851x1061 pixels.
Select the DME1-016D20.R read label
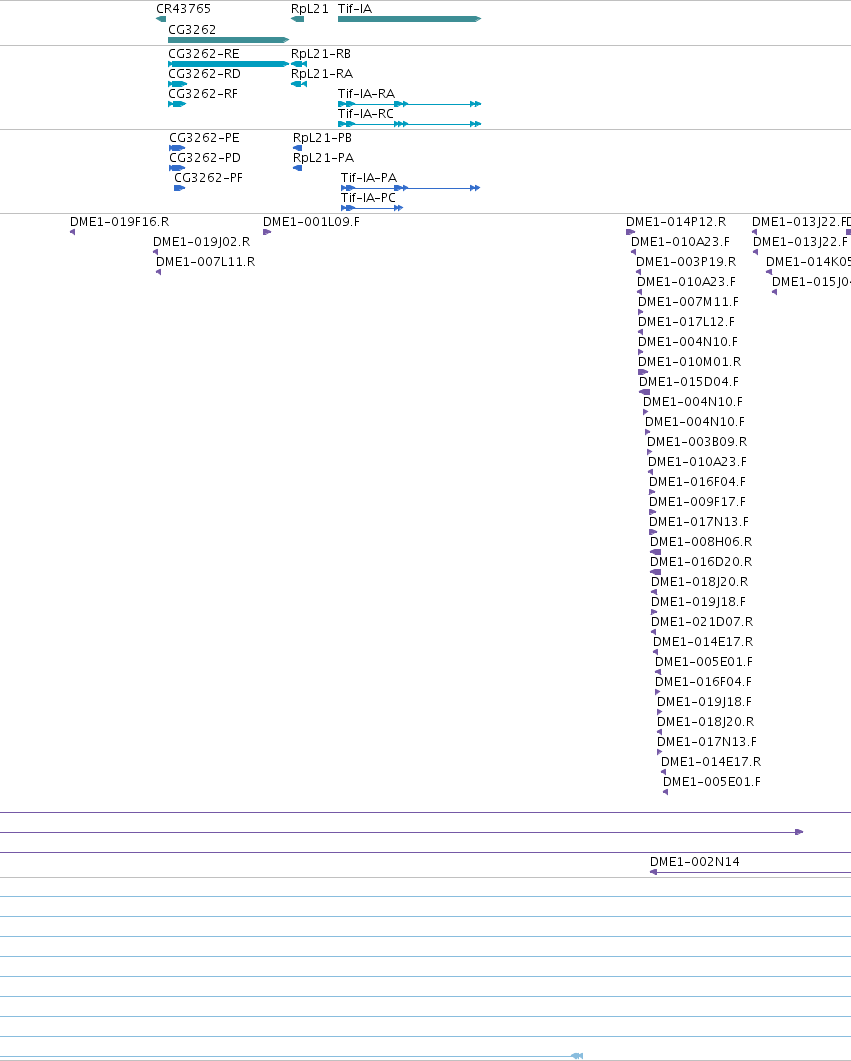tap(702, 562)
